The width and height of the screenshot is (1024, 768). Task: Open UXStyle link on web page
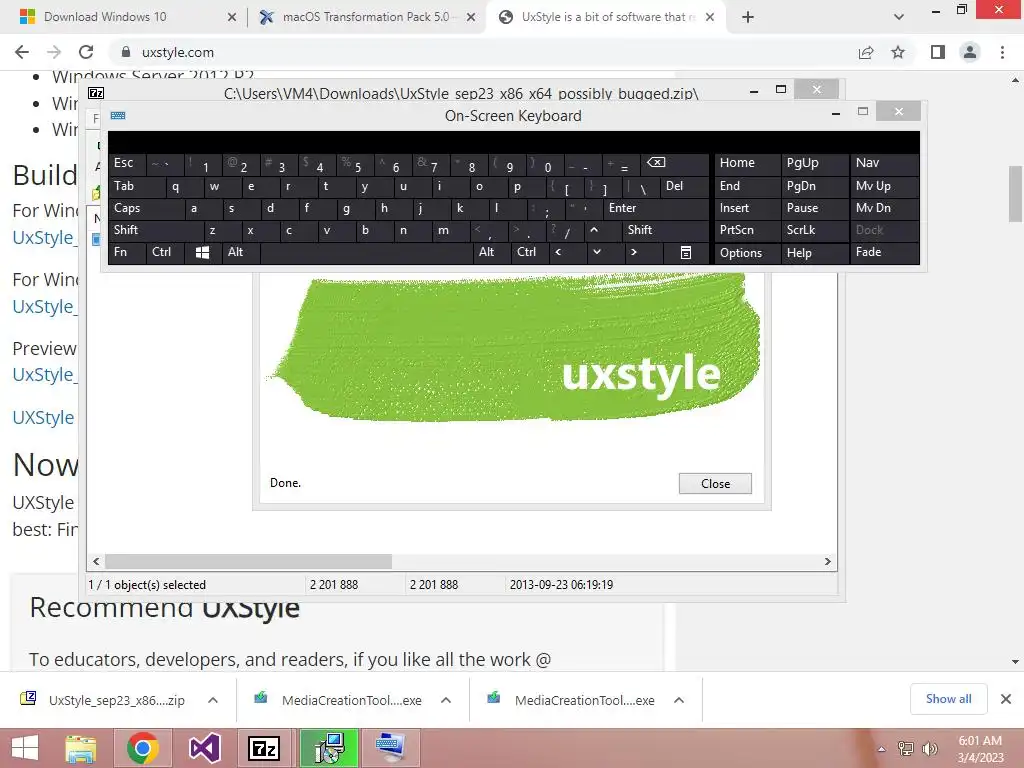tap(43, 418)
